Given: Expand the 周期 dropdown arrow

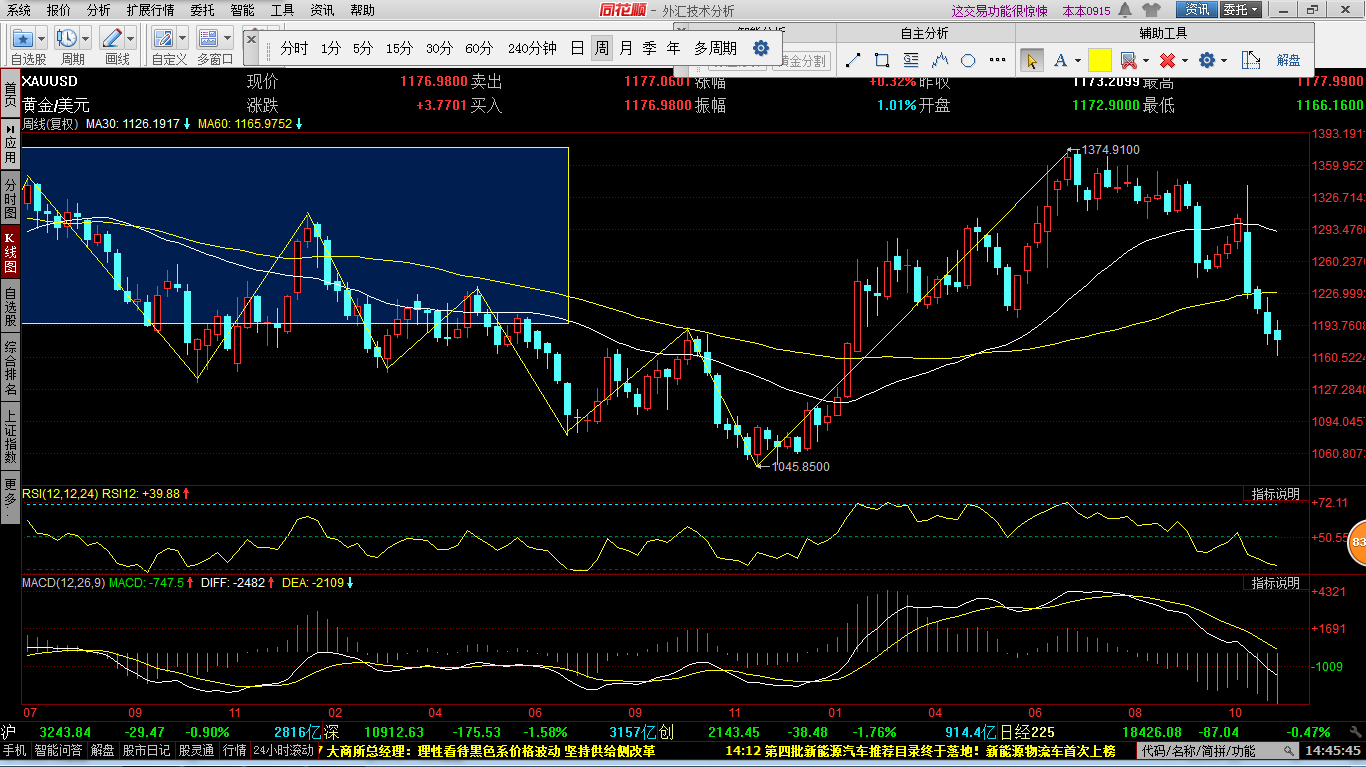Looking at the screenshot, I should 86,39.
